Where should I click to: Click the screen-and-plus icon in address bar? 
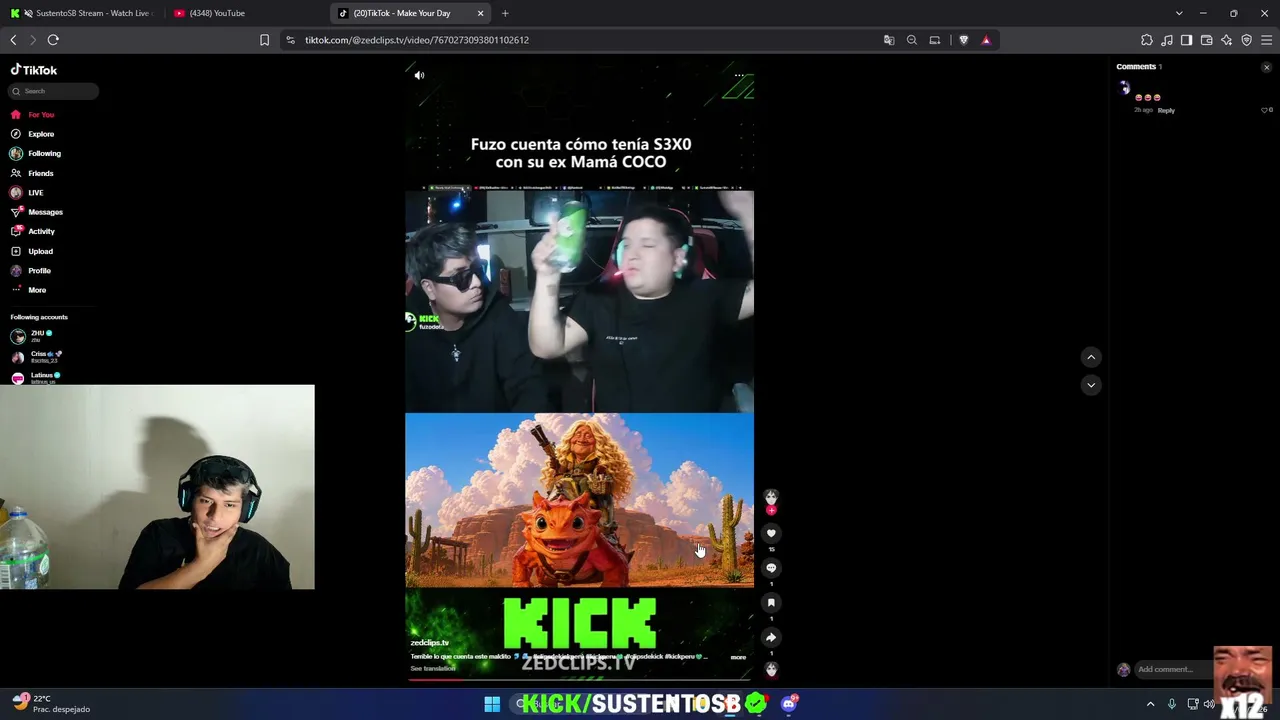[935, 40]
